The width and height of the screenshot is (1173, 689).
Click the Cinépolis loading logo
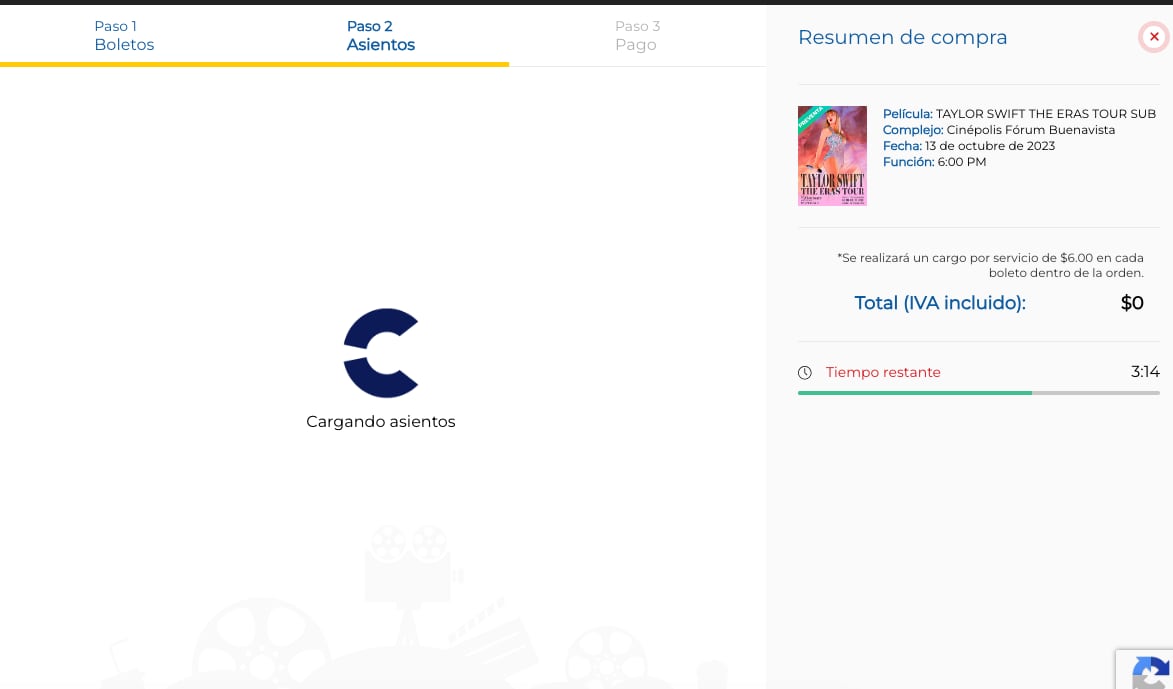[380, 353]
